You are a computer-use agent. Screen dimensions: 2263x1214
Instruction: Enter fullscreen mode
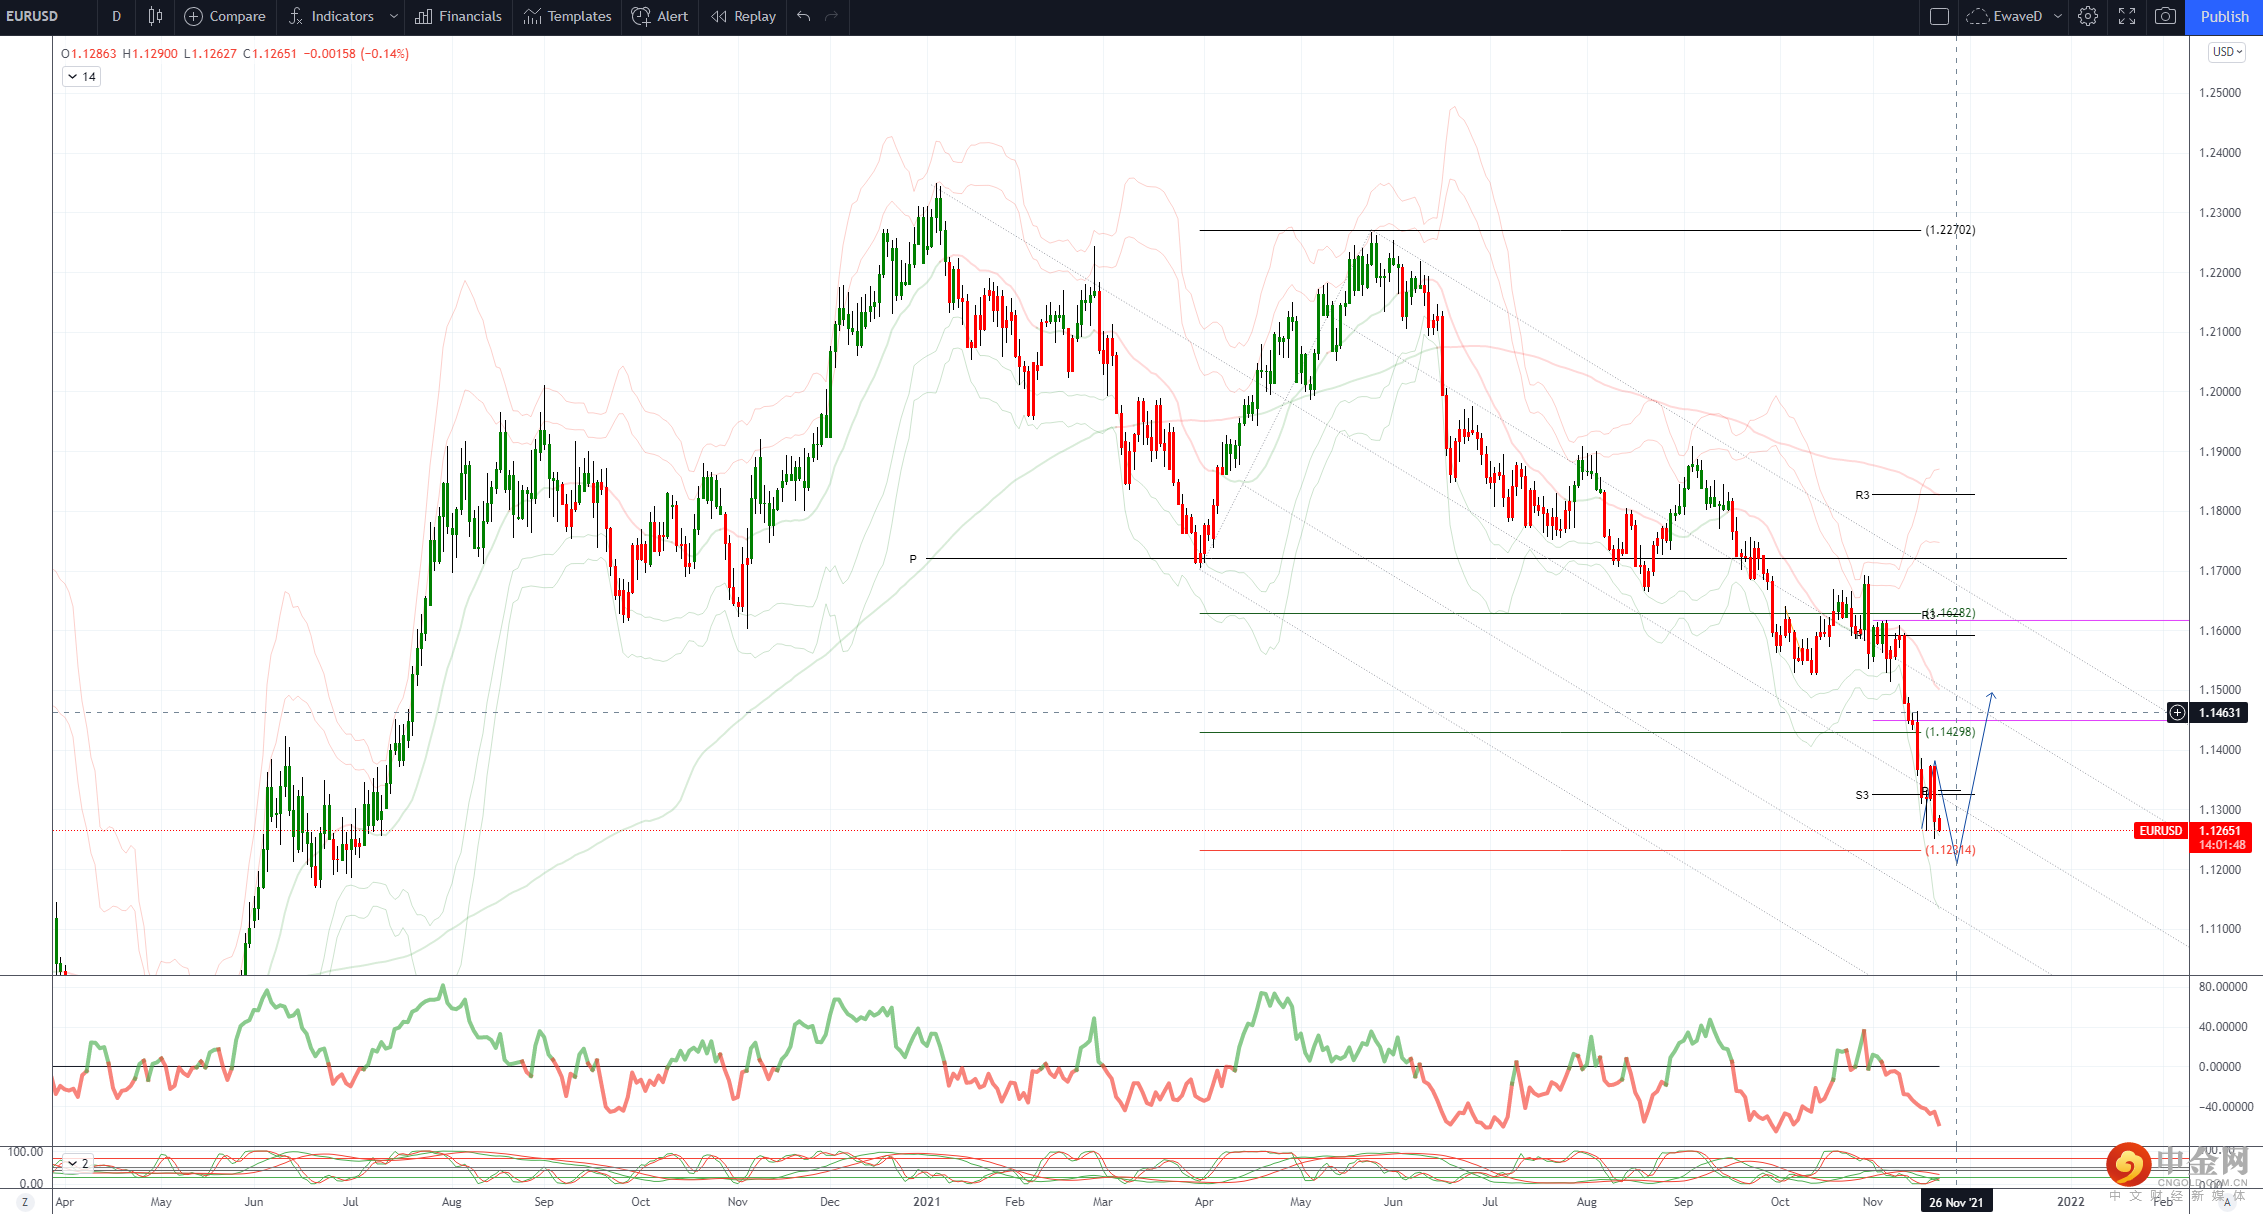coord(2127,16)
